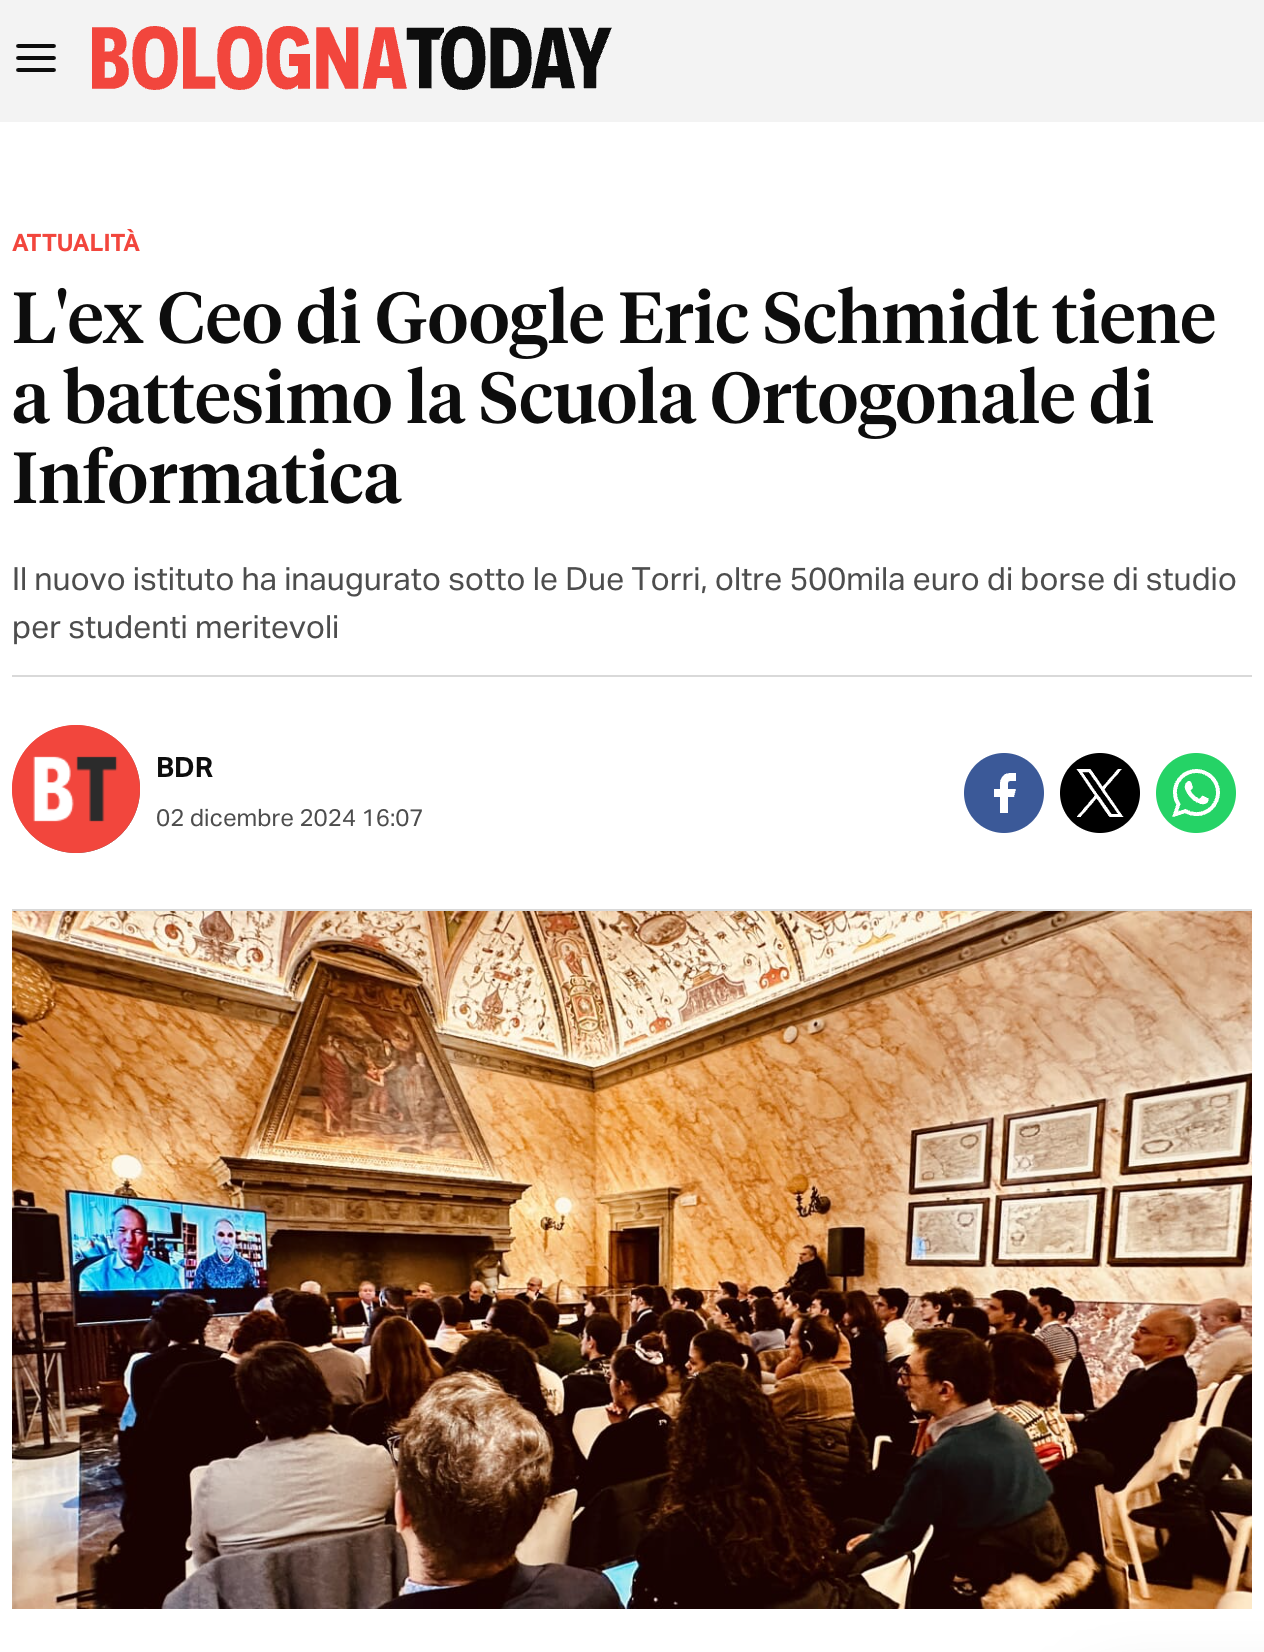The height and width of the screenshot is (1652, 1264).
Task: Click the word Informatica in the headline
Action: (x=206, y=478)
